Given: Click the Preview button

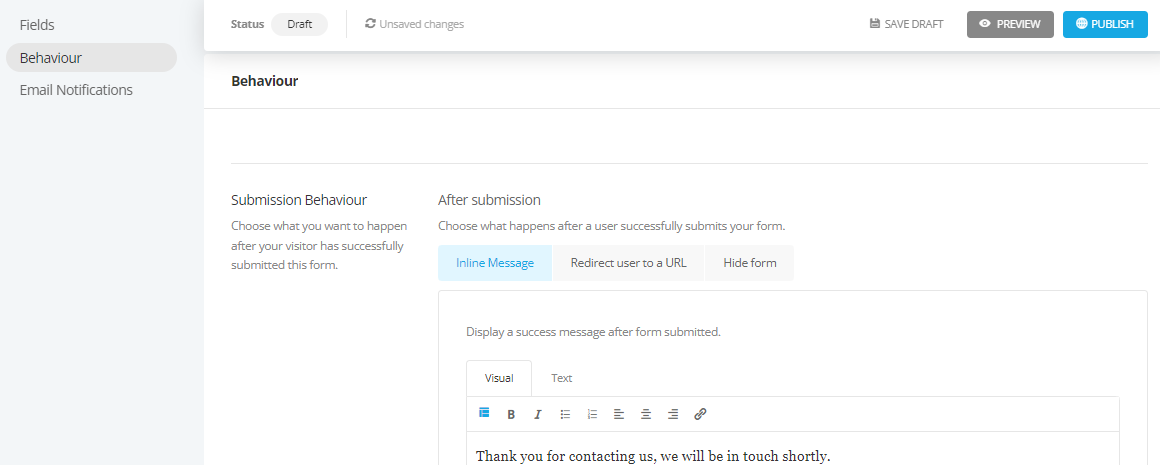Looking at the screenshot, I should [x=1010, y=24].
